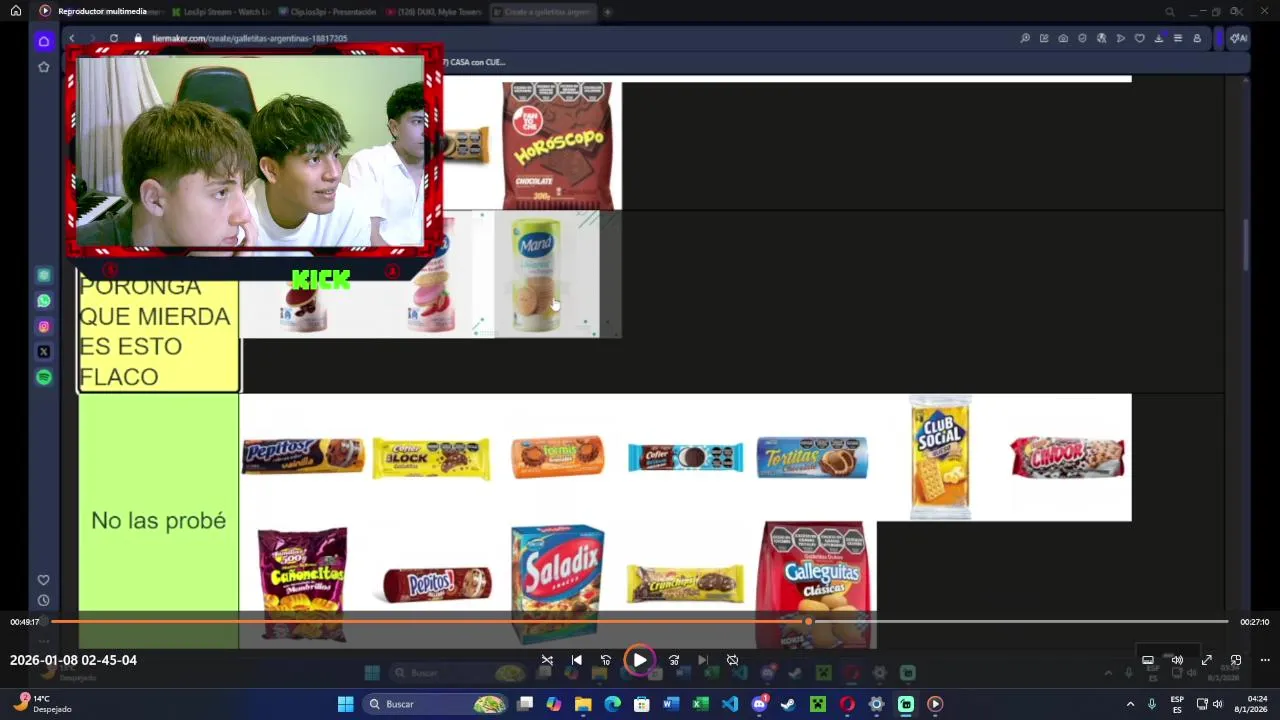Image resolution: width=1280 pixels, height=720 pixels.
Task: Click the Club Social cracker thumbnail
Action: tap(940, 457)
